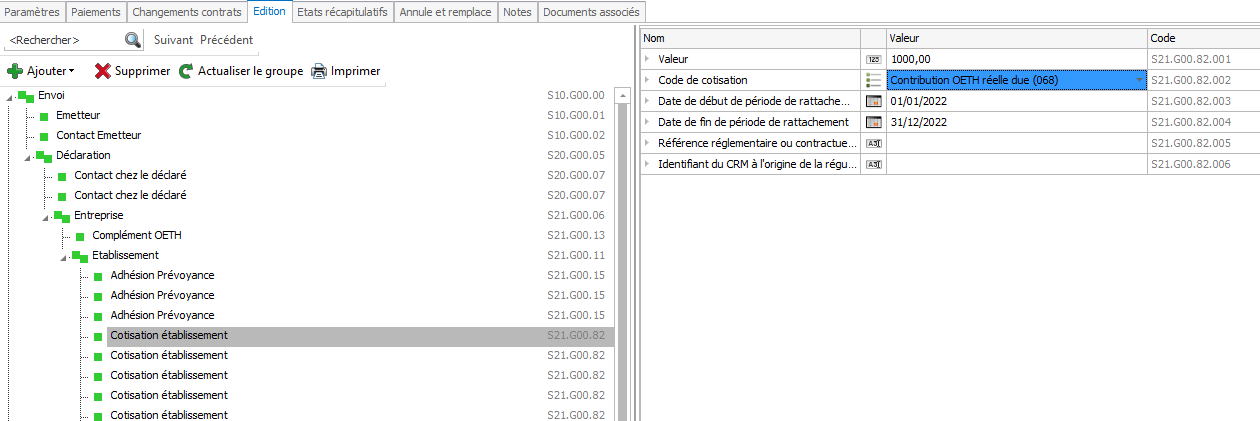Viewport: 1260px width, 421px height.
Task: Collapse the Entreprise tree node
Action: tap(46, 217)
